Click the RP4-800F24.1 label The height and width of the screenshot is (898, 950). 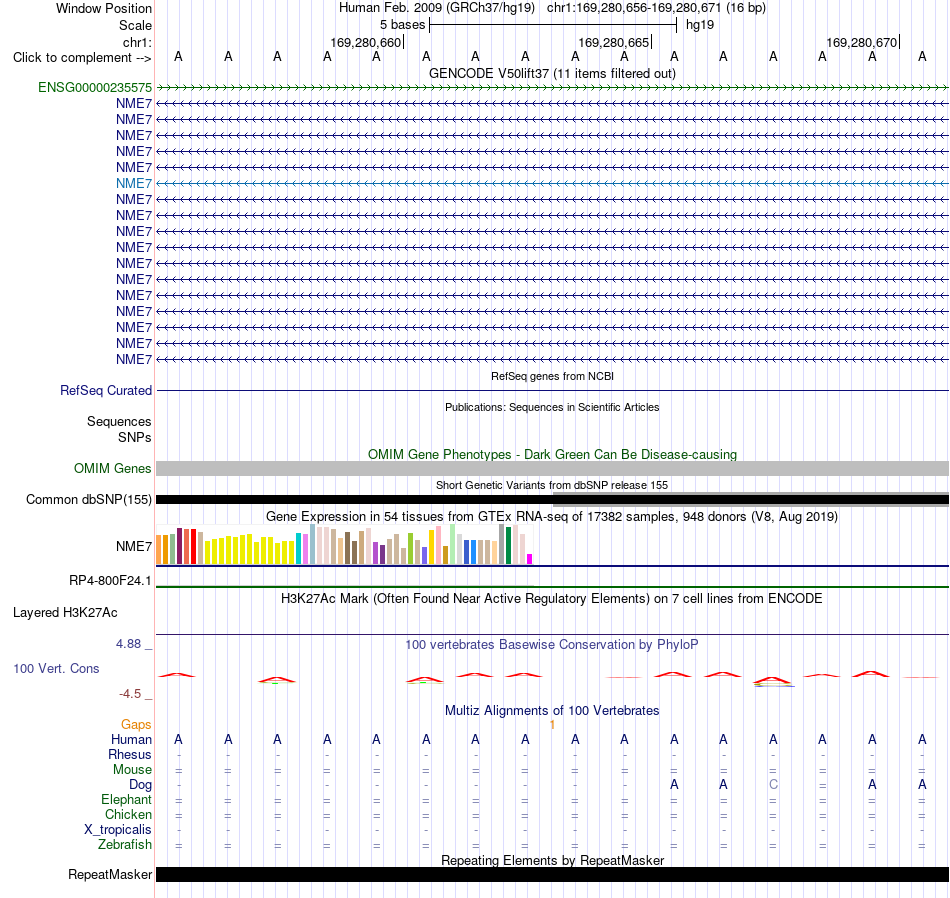point(110,581)
